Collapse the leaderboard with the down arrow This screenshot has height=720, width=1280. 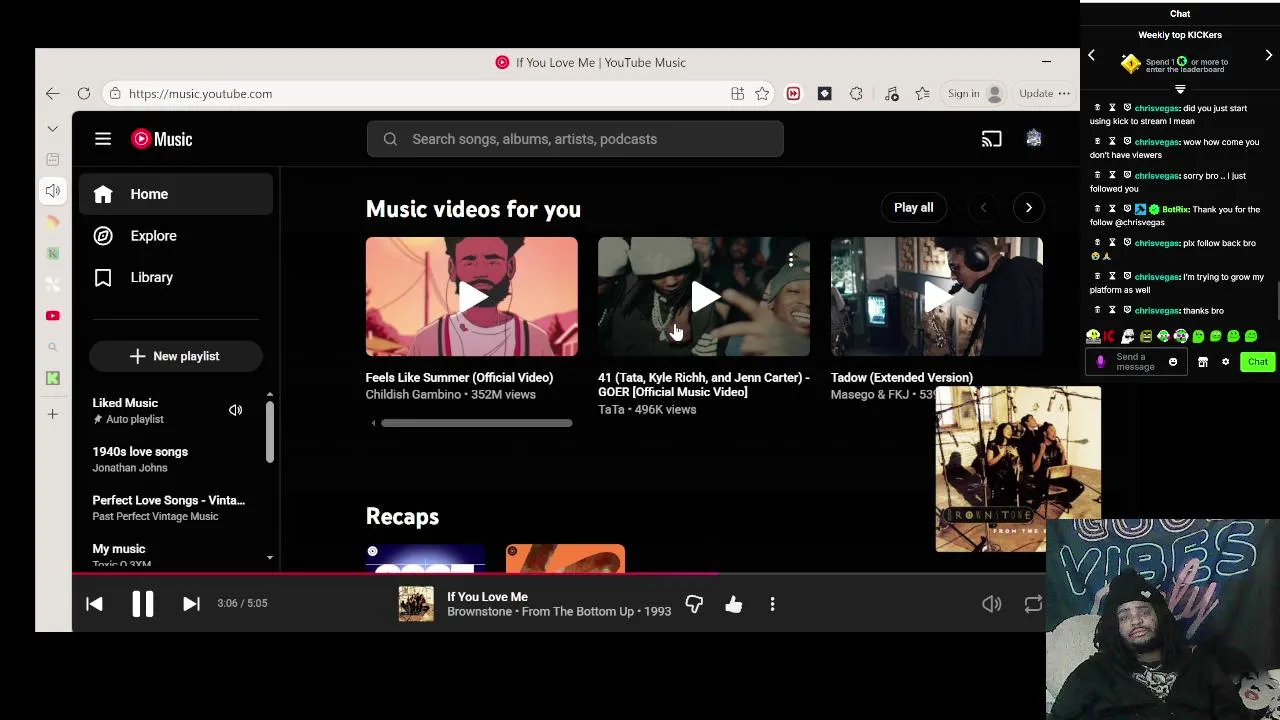(1180, 90)
